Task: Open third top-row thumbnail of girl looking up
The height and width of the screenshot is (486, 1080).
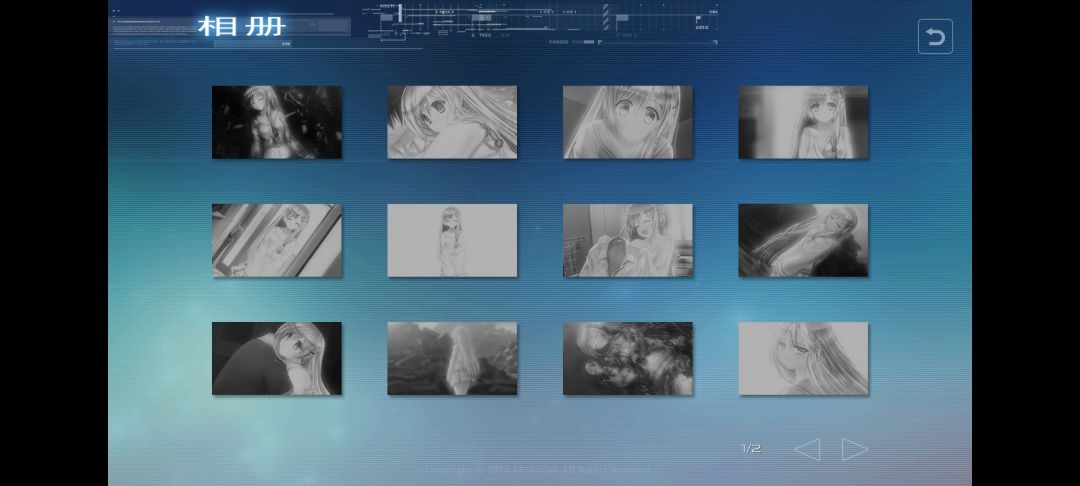Action: [x=627, y=123]
